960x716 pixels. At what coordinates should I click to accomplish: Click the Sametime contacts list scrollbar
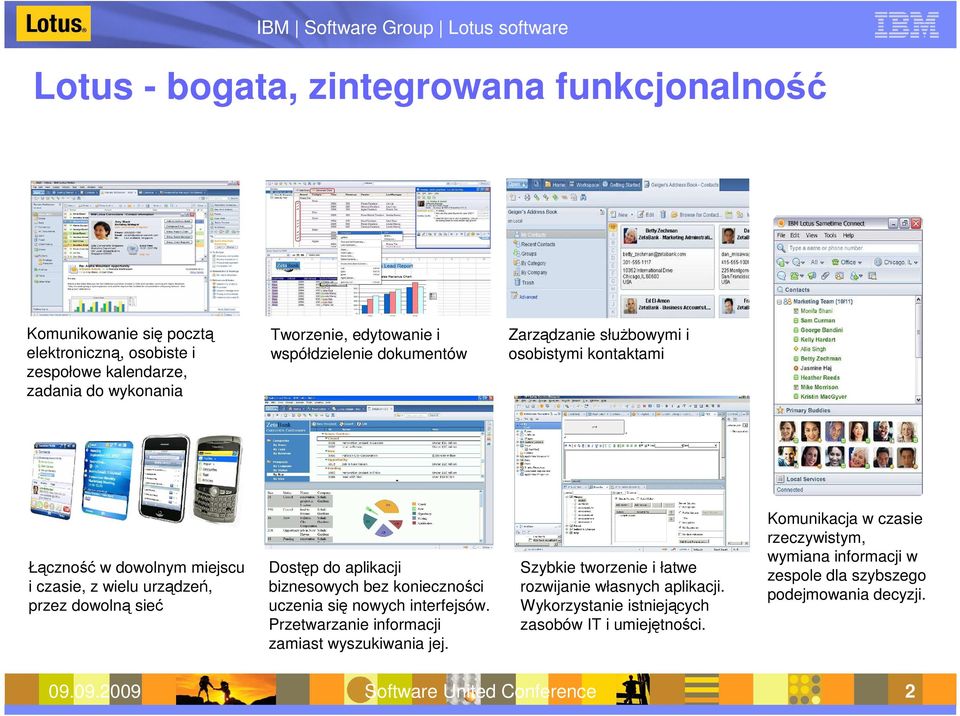tap(918, 349)
